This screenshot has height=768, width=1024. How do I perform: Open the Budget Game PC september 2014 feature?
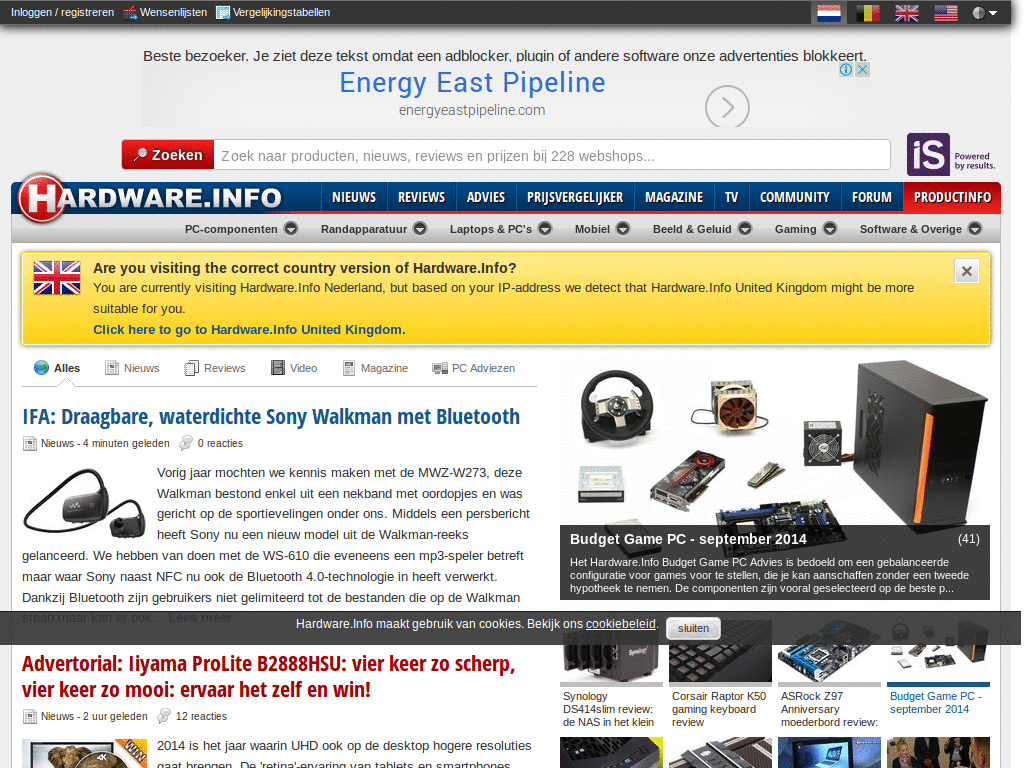(x=688, y=539)
